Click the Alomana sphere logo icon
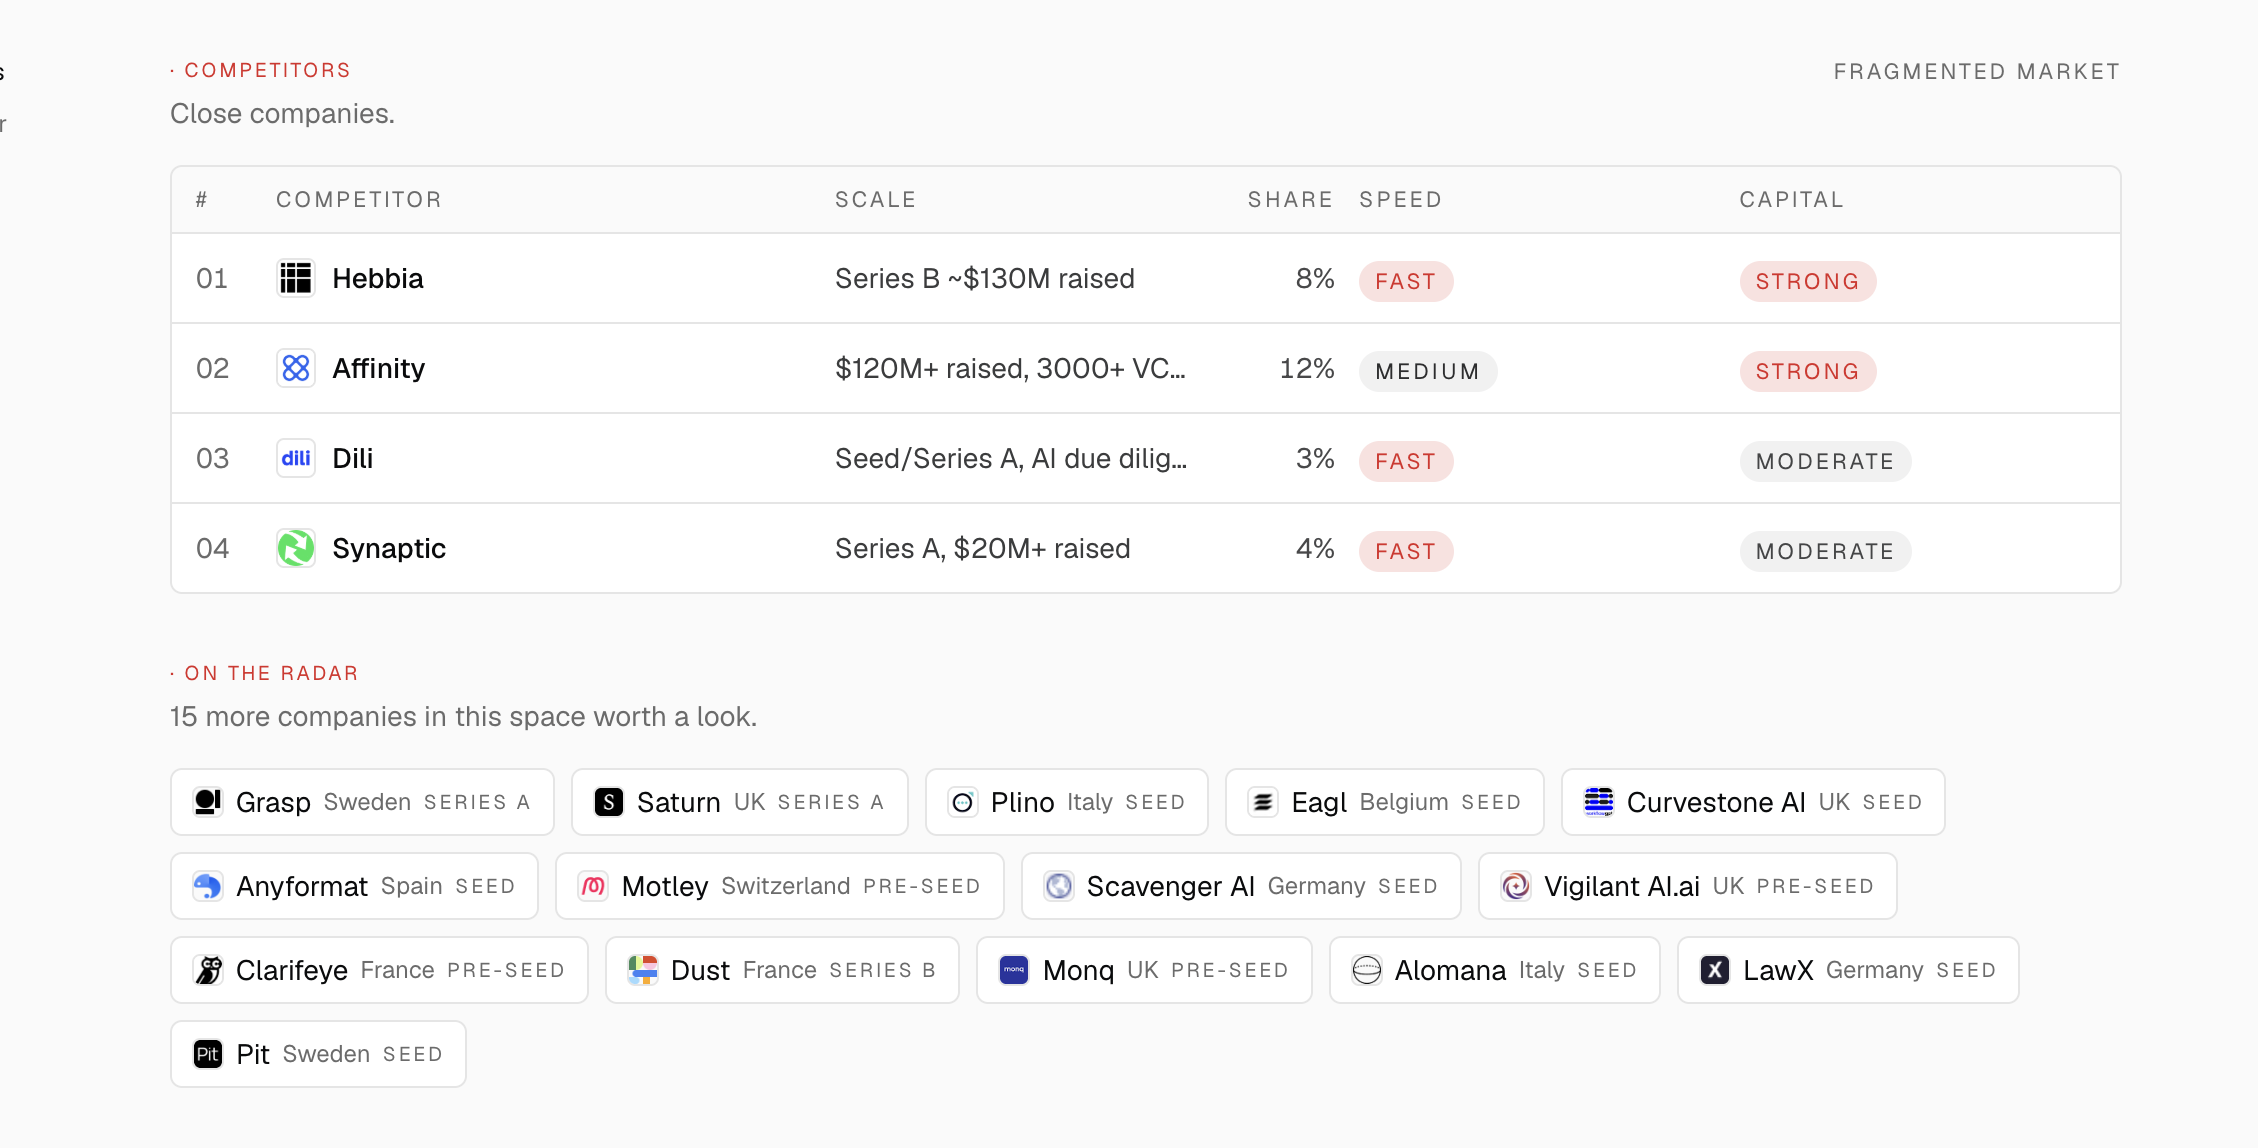Image resolution: width=2258 pixels, height=1148 pixels. click(1367, 970)
